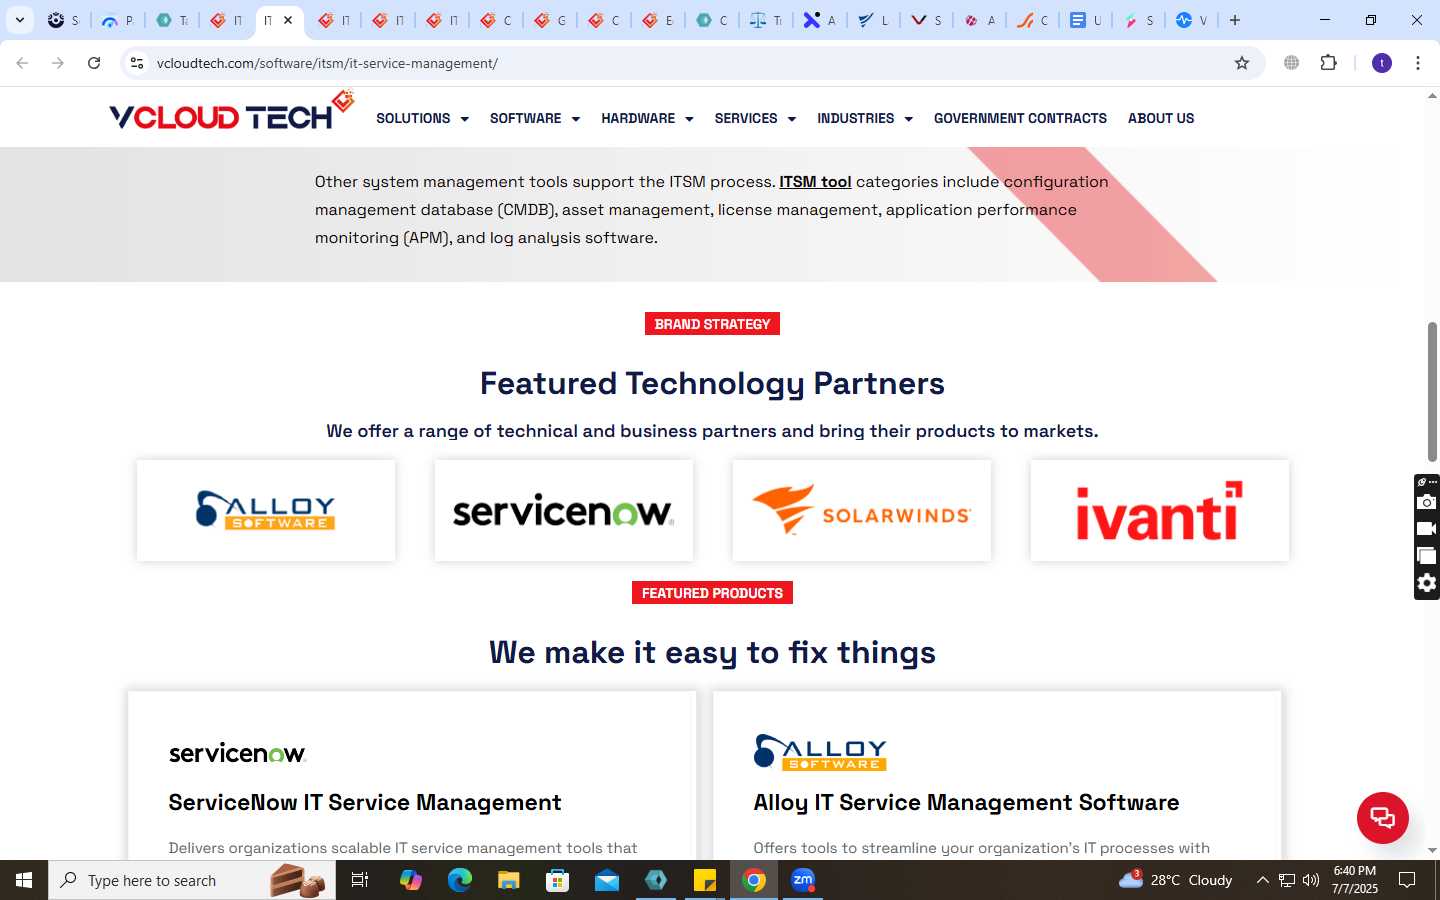Image resolution: width=1440 pixels, height=900 pixels.
Task: Click the ServiceNow logo in the product card
Action: tap(237, 753)
